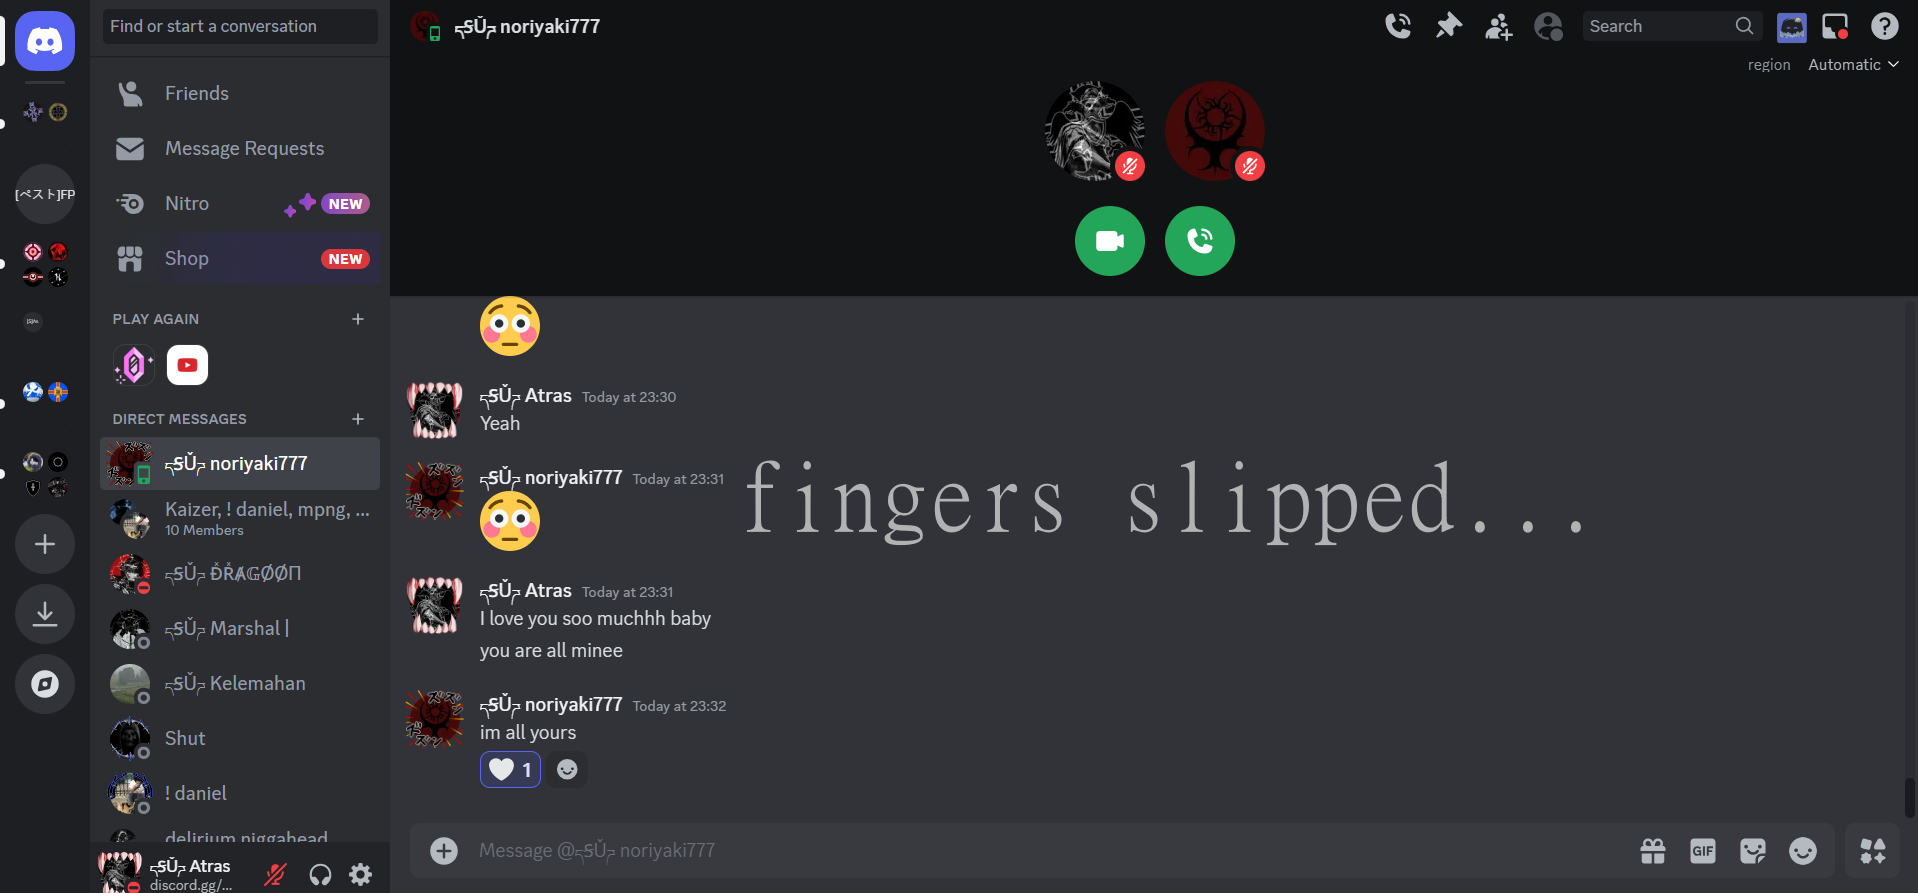Open the attachment plus menu in the message box
The width and height of the screenshot is (1918, 893).
(444, 851)
